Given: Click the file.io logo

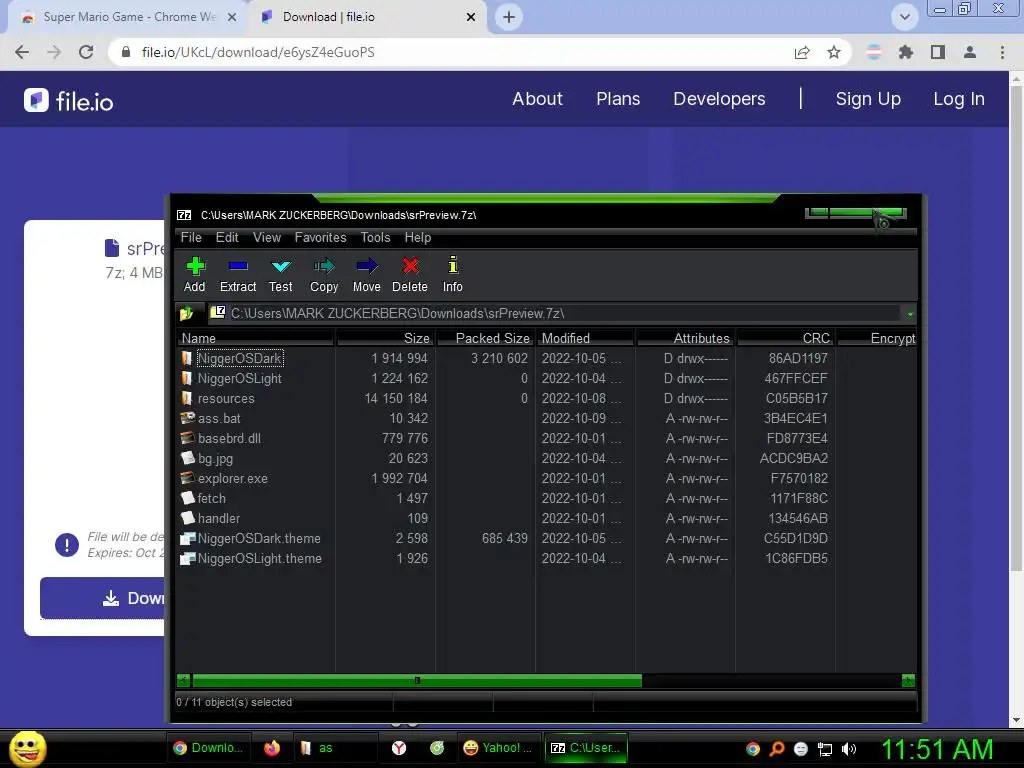Looking at the screenshot, I should point(69,101).
